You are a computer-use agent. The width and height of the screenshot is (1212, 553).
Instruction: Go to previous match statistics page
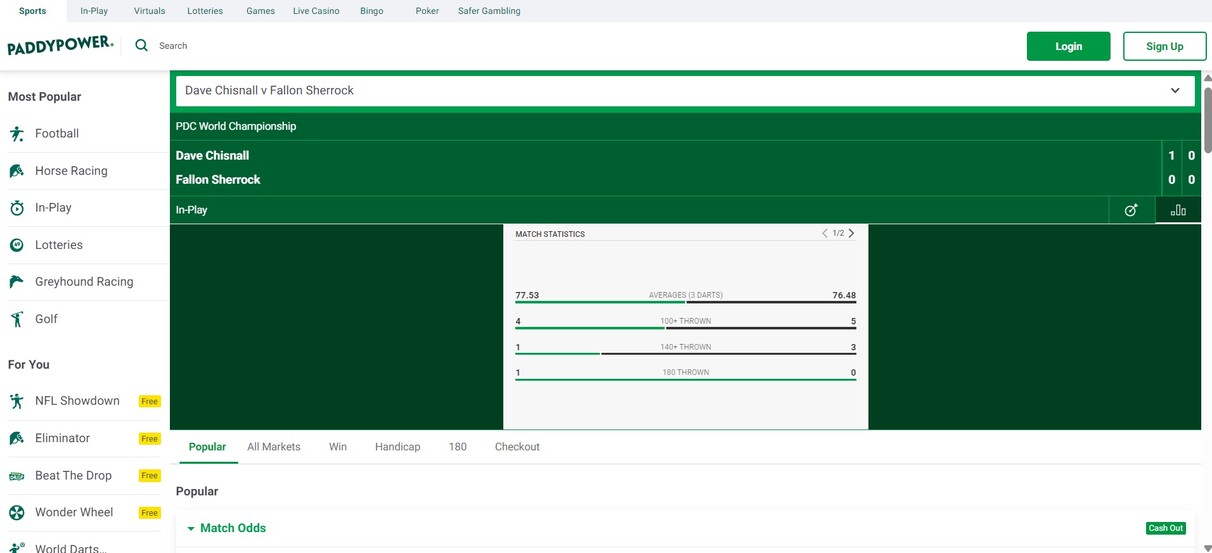825,233
